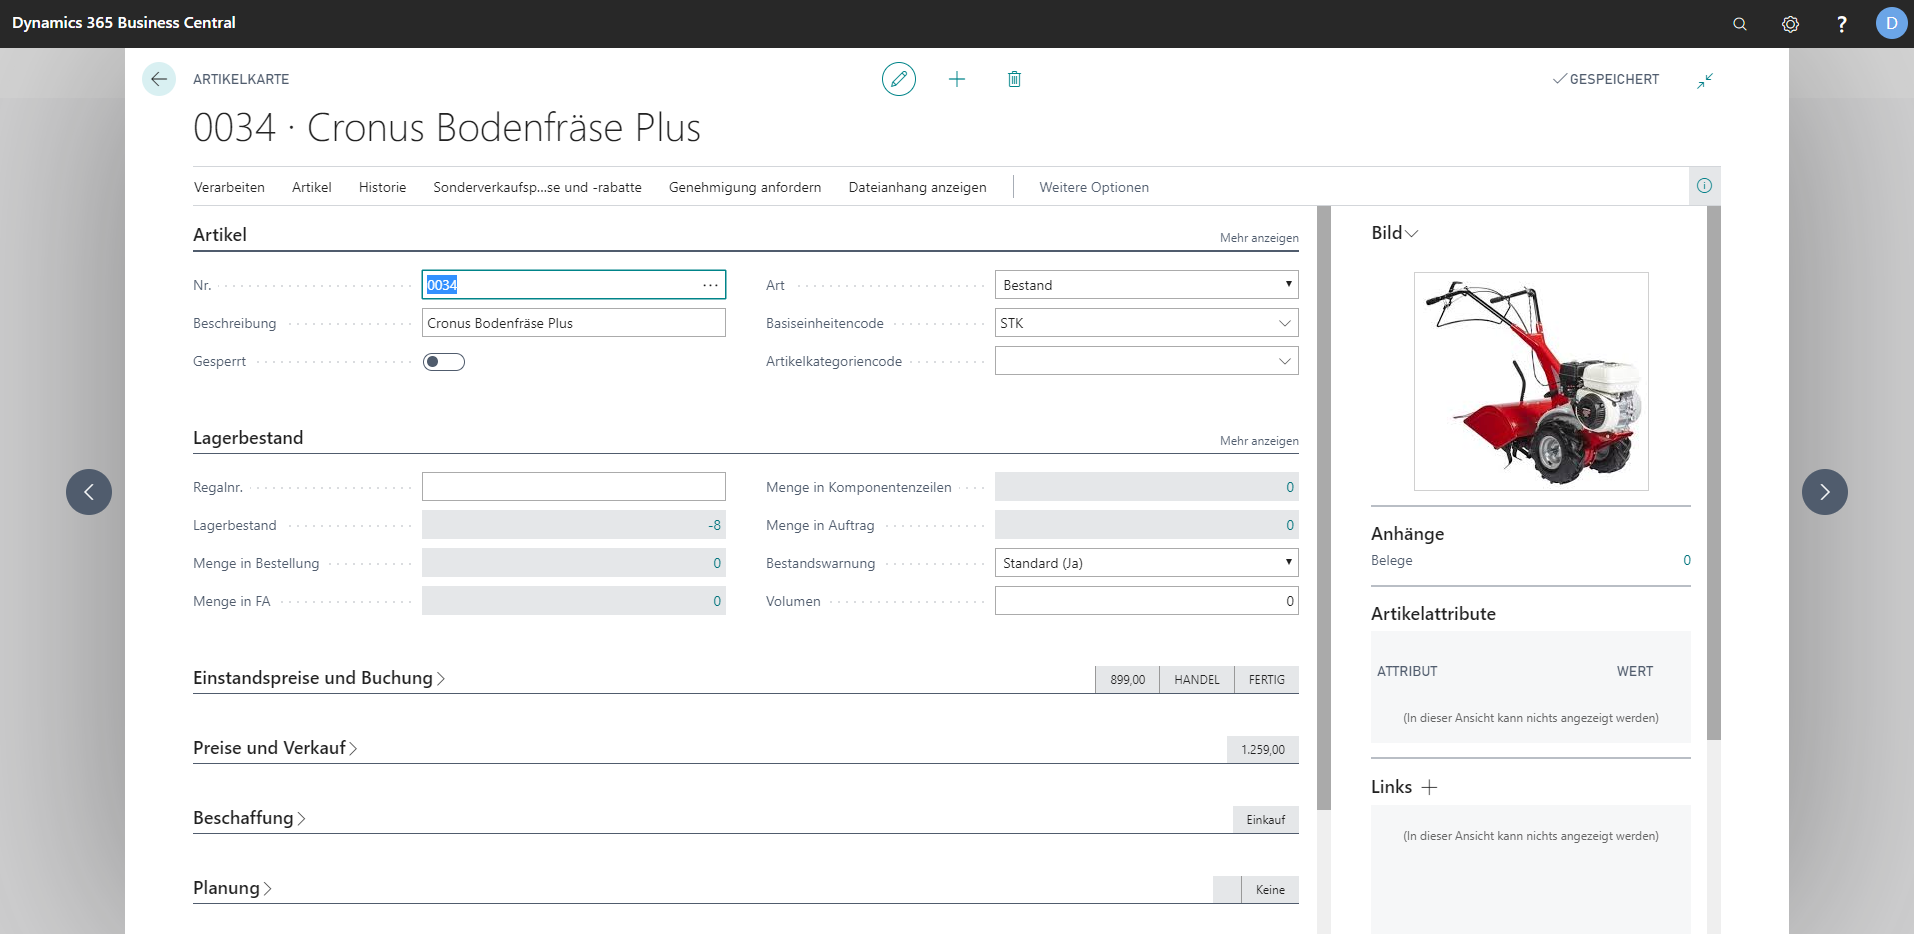Click the 899,00 summary value
1914x934 pixels.
click(1127, 680)
